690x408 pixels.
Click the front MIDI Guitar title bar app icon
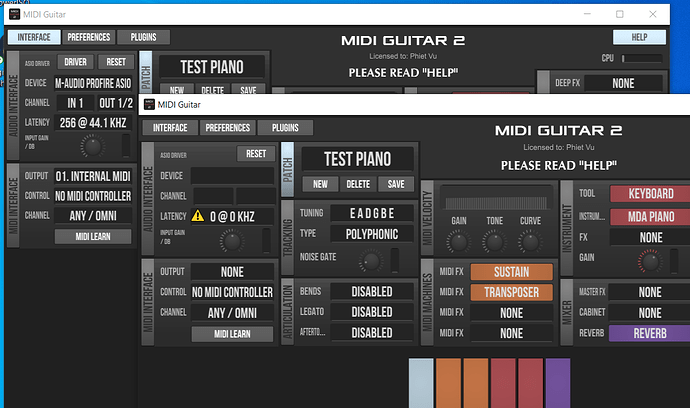click(x=149, y=104)
